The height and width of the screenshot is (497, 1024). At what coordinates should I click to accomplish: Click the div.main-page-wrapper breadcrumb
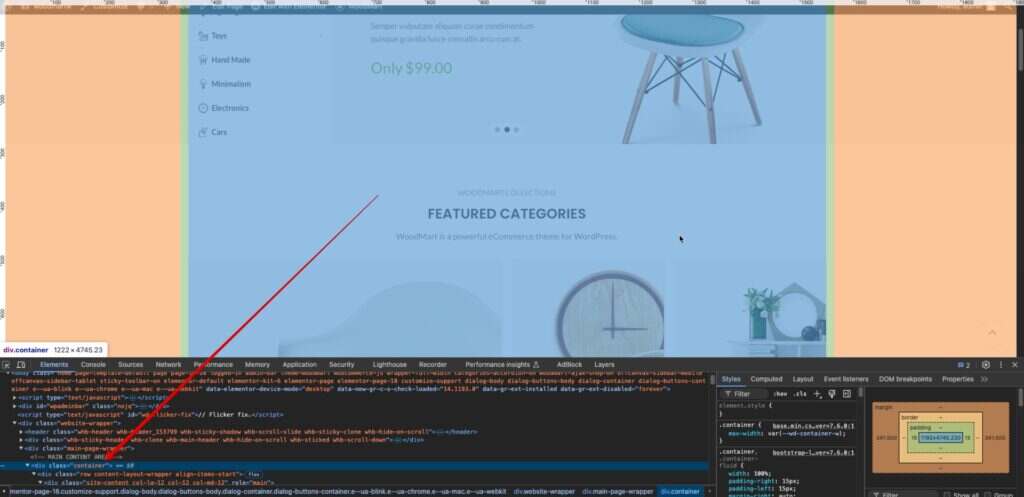(617, 491)
